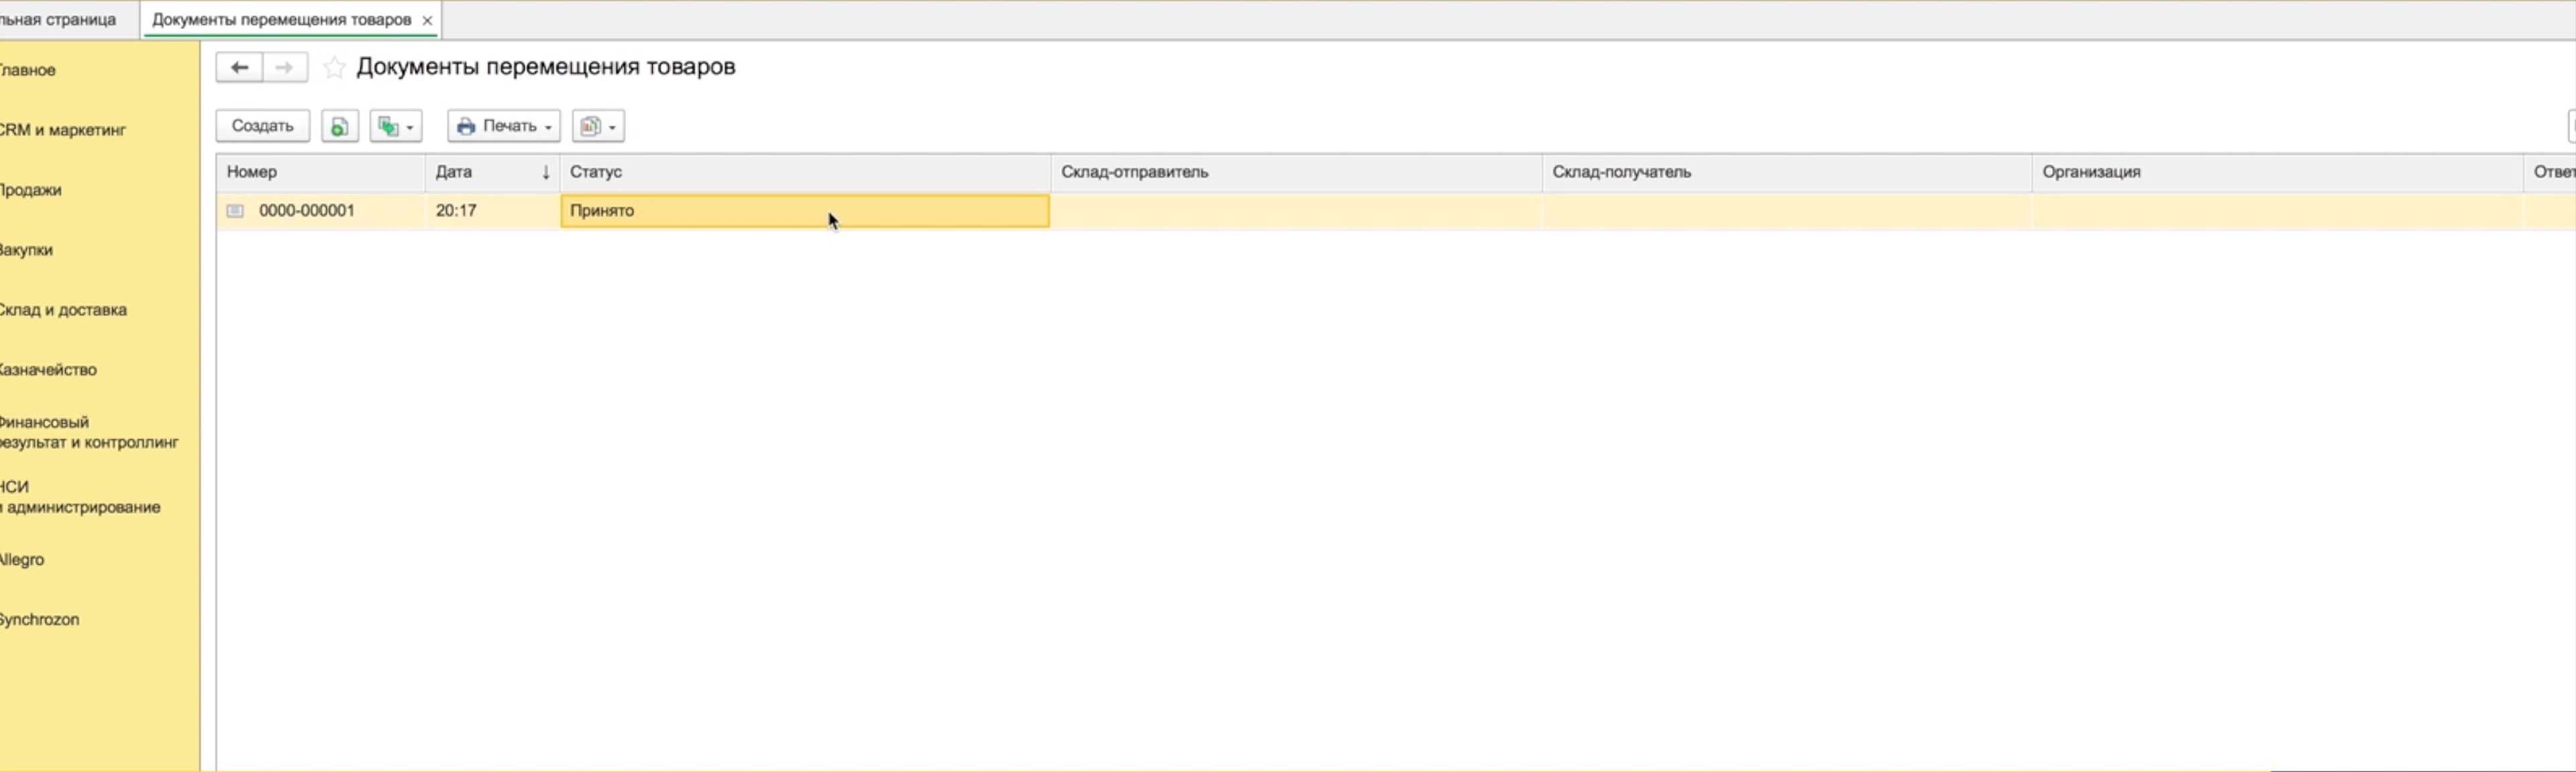This screenshot has width=2576, height=772.
Task: Open the reports dropdown button
Action: tap(598, 126)
